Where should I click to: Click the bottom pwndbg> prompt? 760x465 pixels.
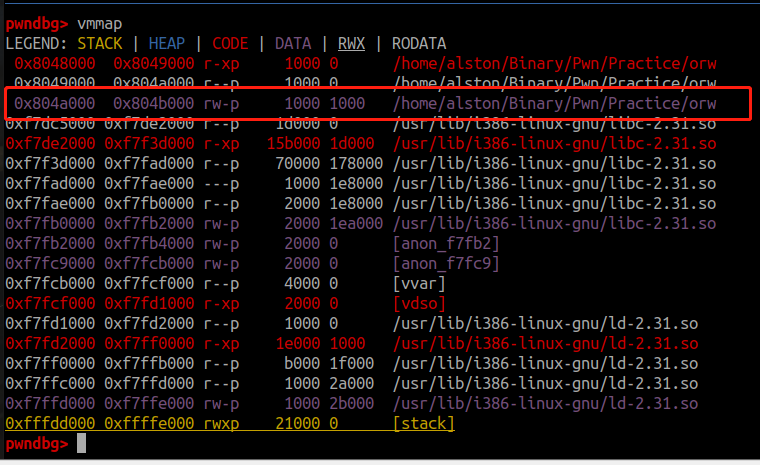(37, 443)
